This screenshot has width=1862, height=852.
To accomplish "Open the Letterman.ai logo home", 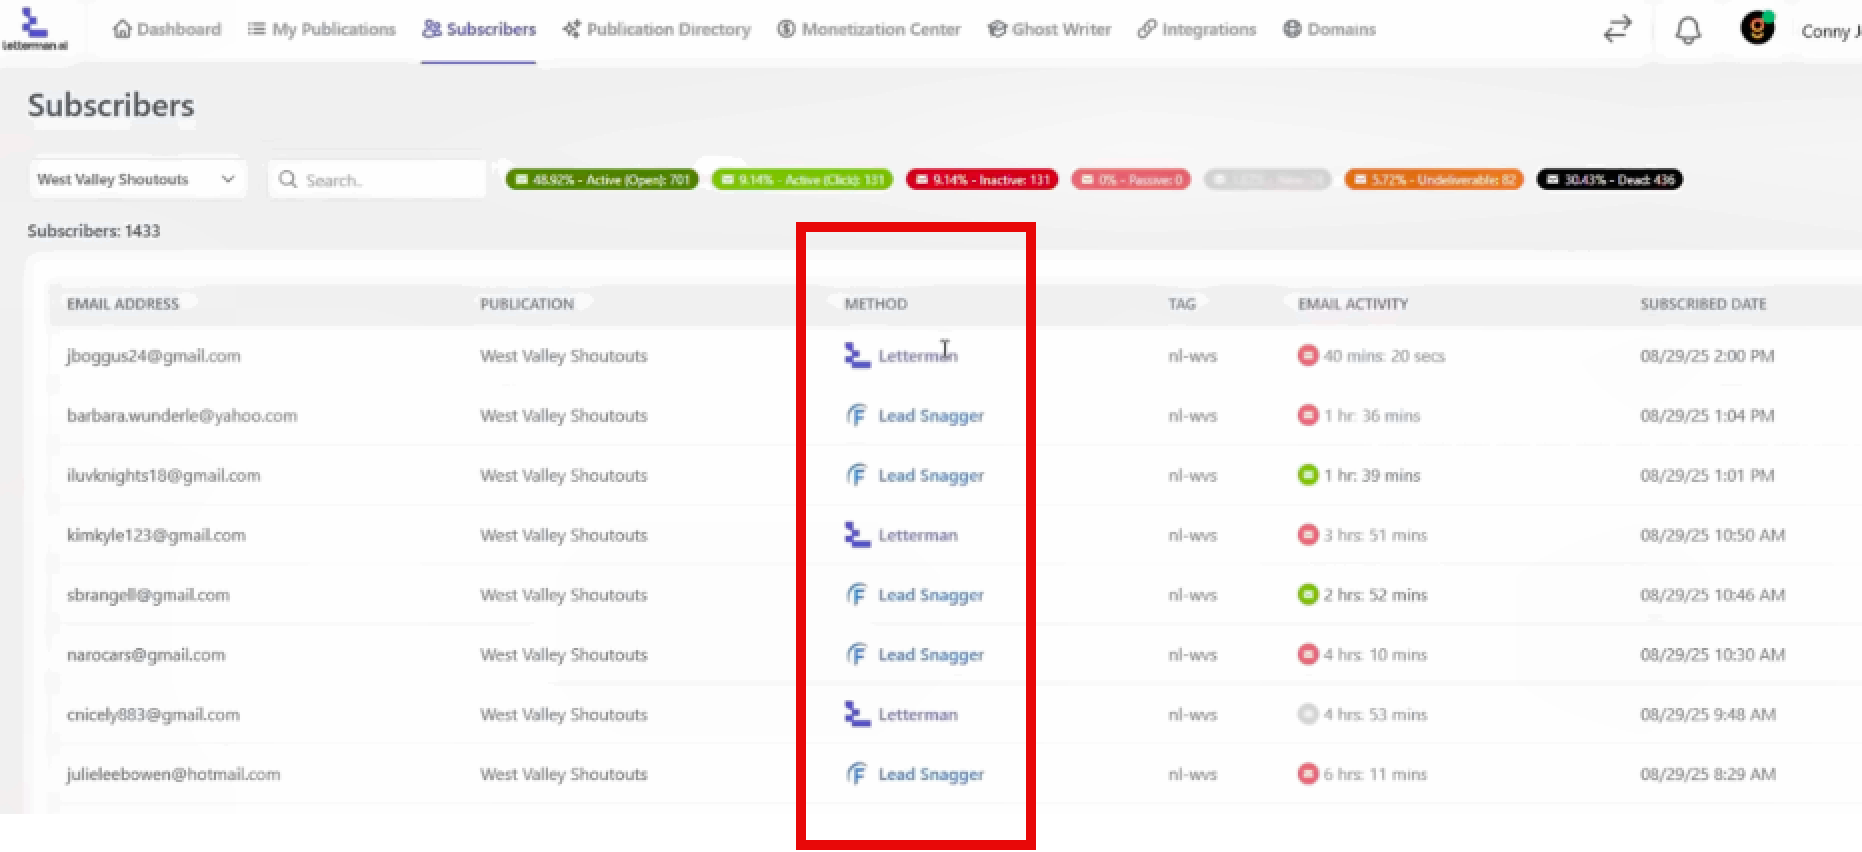I will (x=34, y=29).
